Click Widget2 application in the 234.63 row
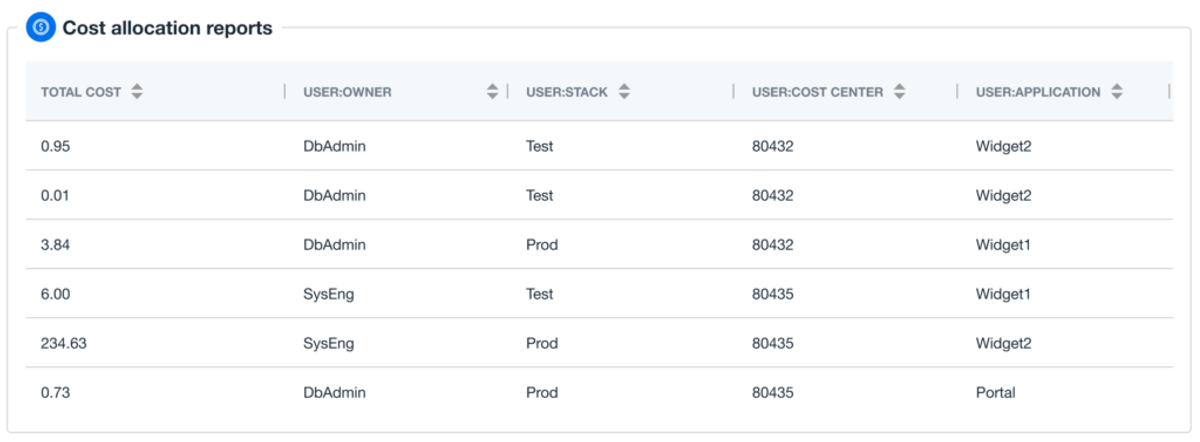Viewport: 1200px width, 442px height. (x=1003, y=343)
